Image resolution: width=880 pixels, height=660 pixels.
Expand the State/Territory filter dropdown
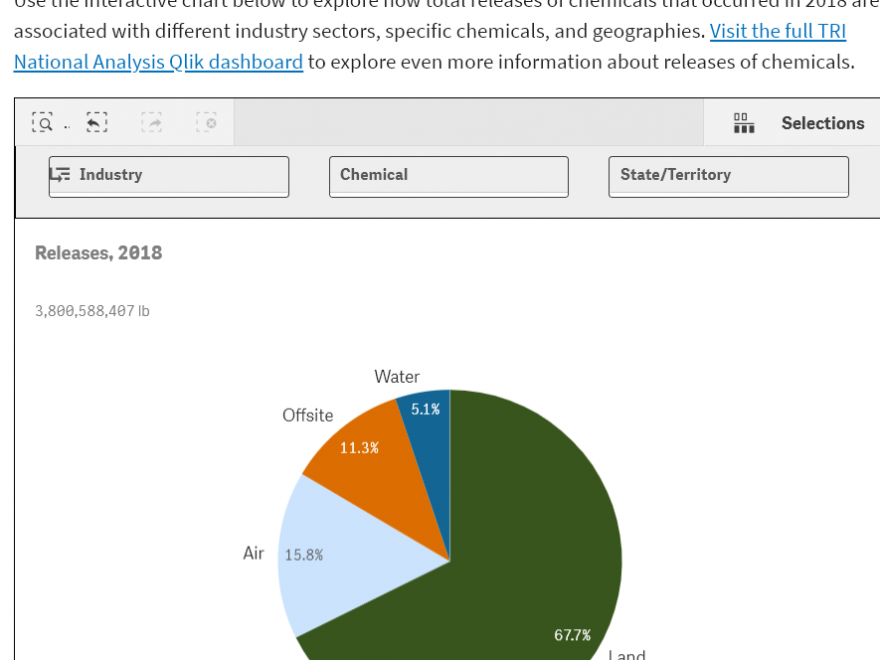[x=728, y=177]
